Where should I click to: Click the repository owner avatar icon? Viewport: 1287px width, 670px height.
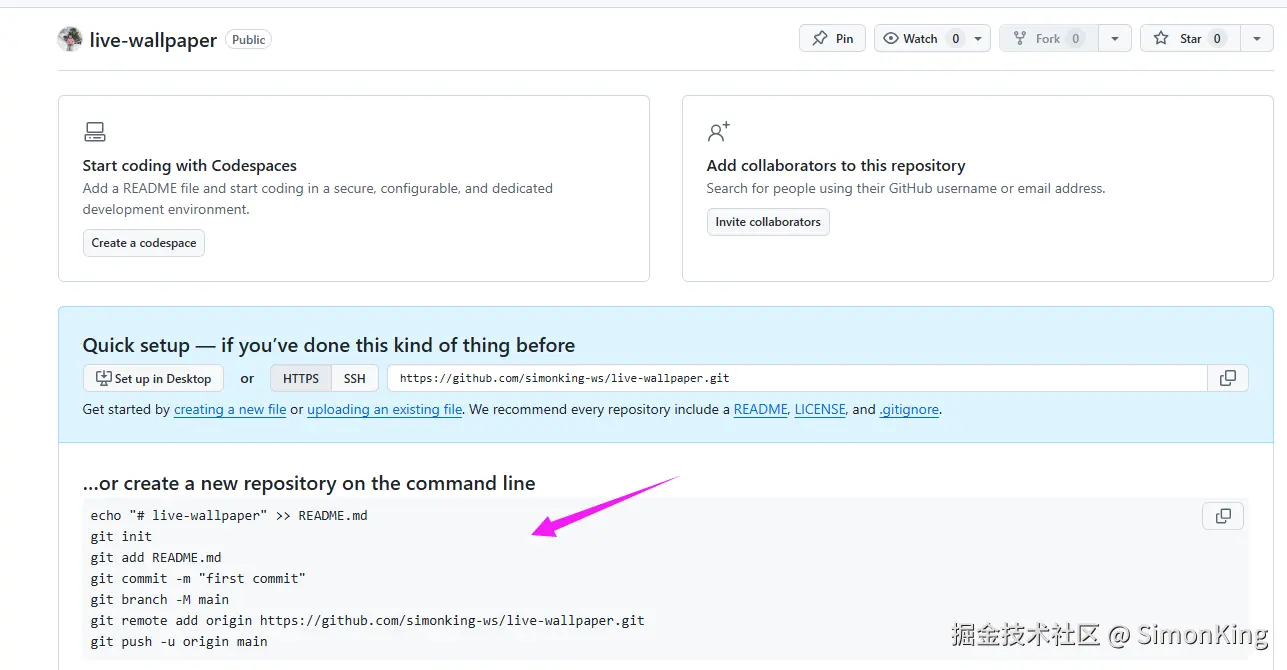point(70,40)
